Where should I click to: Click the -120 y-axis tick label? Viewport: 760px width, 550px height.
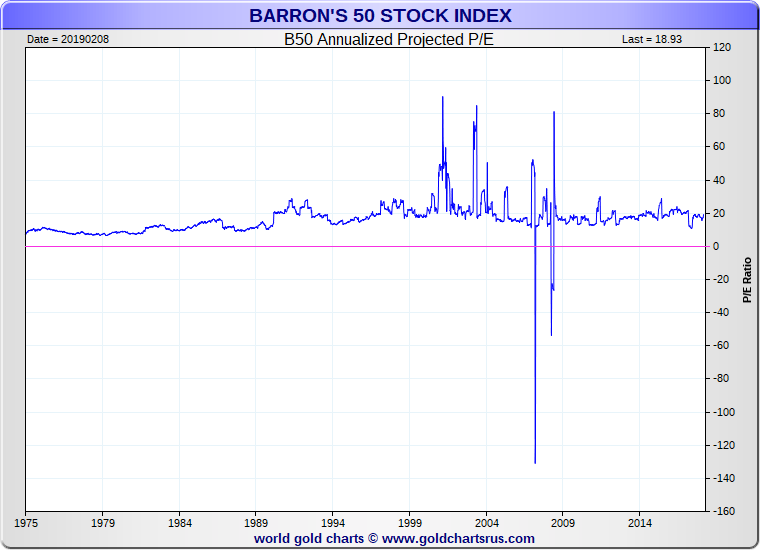[x=724, y=445]
